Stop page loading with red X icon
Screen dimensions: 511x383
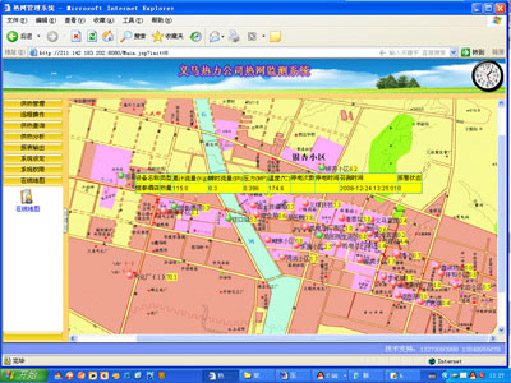tap(76, 36)
